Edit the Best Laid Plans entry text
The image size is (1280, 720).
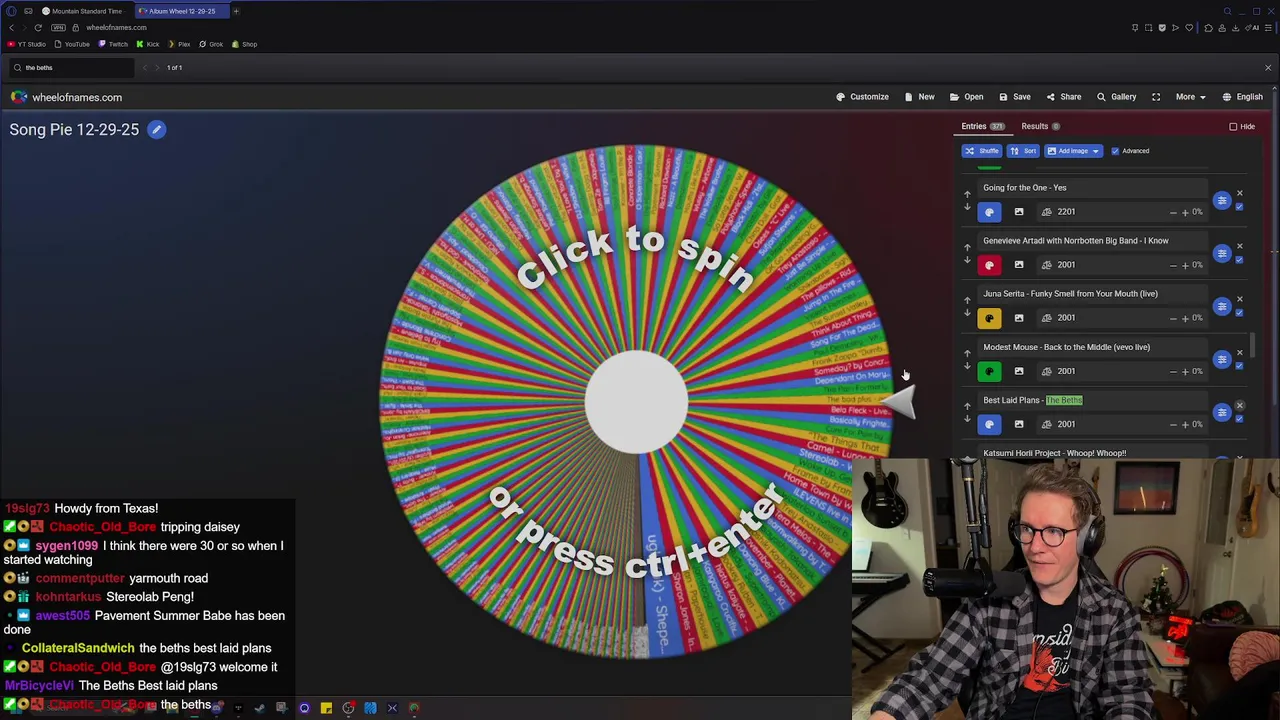1094,400
